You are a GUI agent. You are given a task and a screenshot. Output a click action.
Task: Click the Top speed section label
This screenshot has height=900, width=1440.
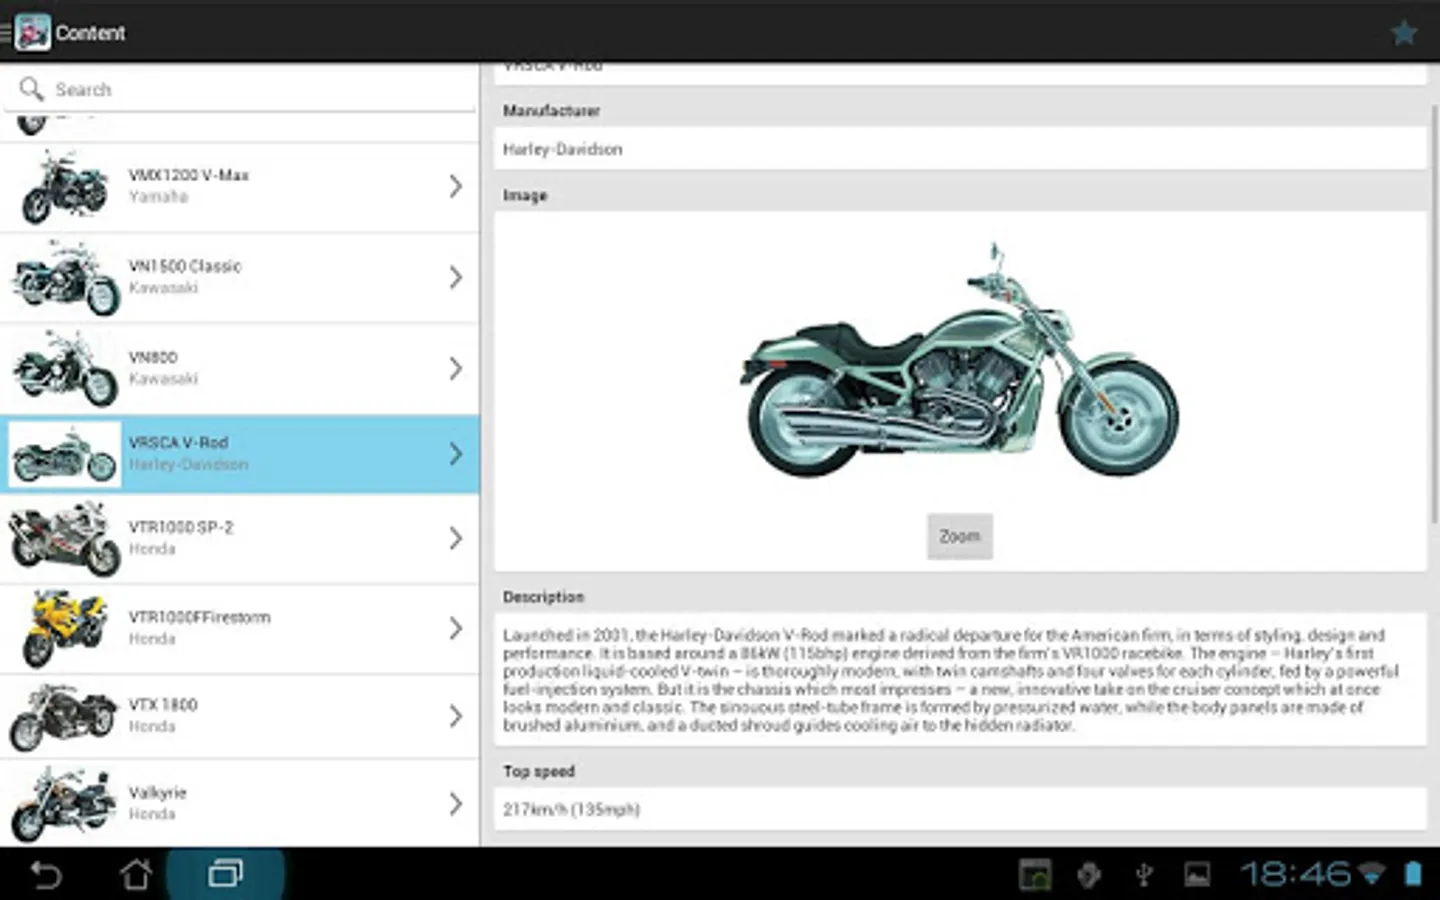tap(538, 771)
